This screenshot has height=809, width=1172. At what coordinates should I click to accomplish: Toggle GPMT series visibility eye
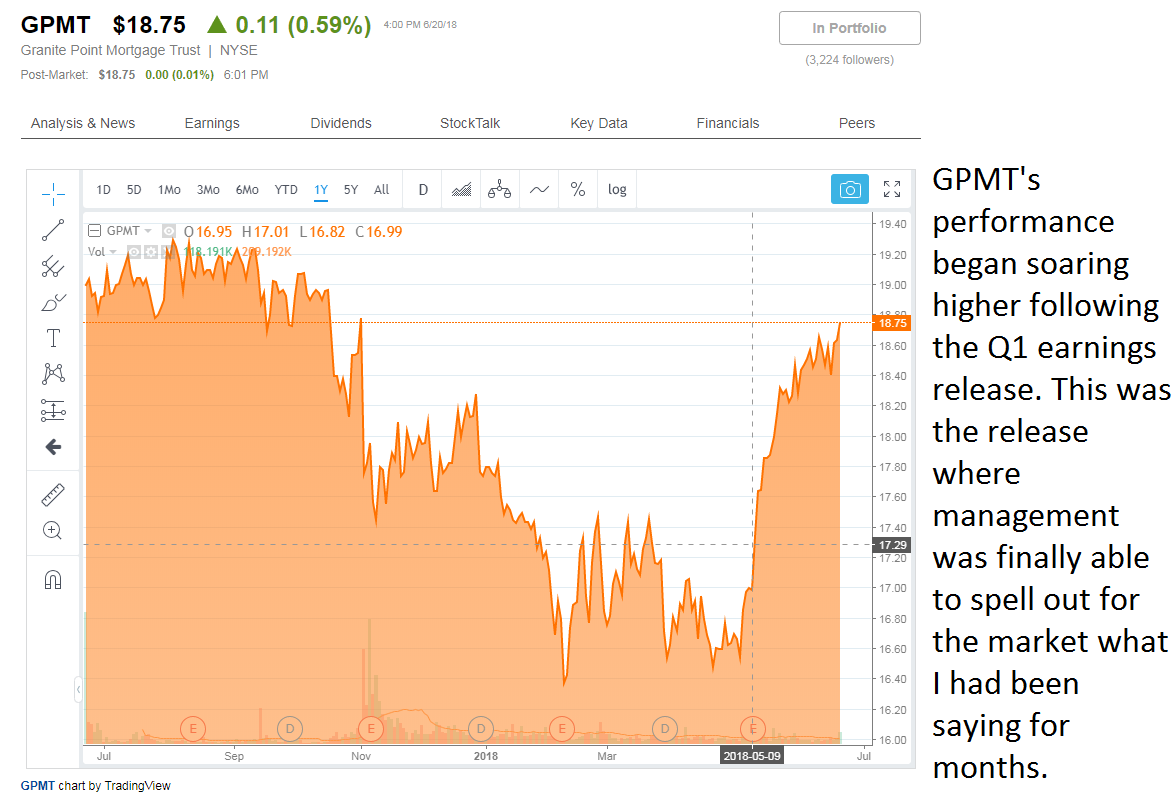click(x=169, y=231)
